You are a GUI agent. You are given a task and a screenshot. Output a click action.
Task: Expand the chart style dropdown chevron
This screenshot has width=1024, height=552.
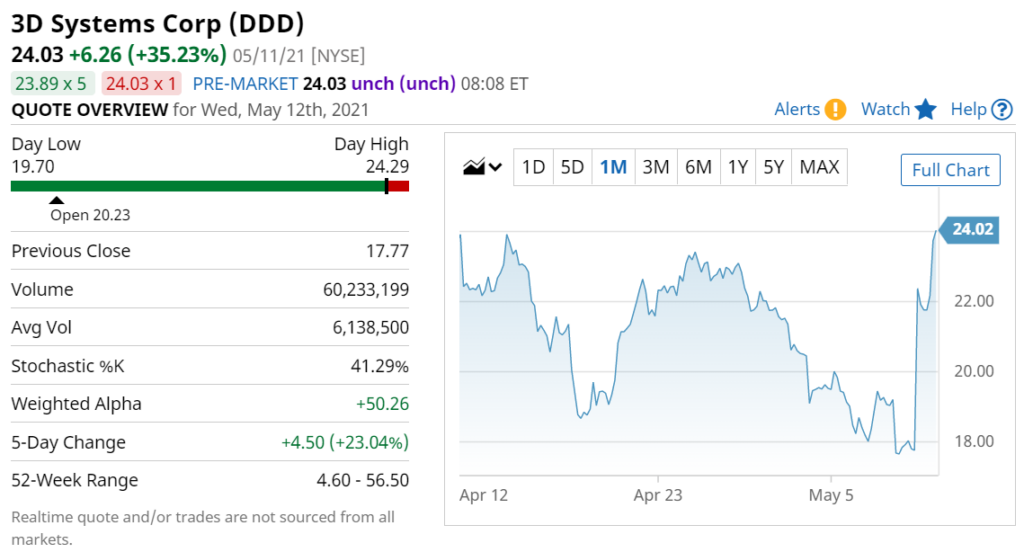496,167
